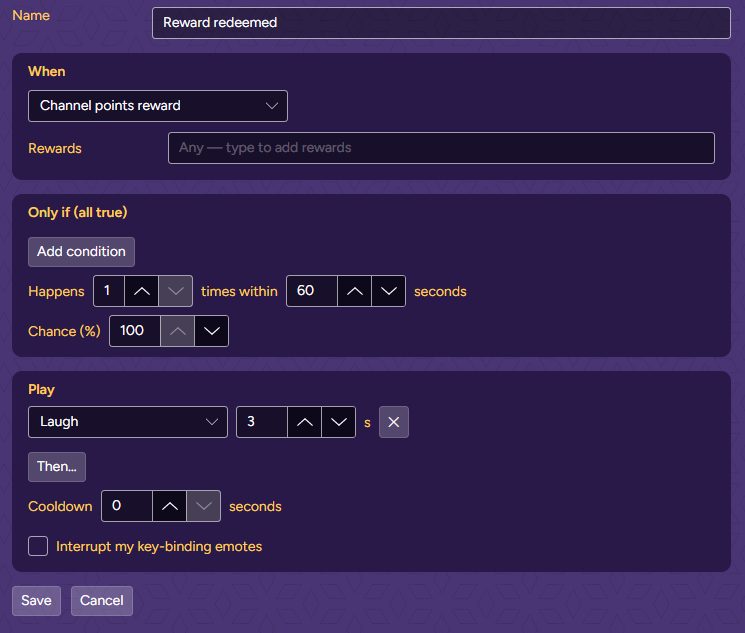Increase the Cooldown seconds
Screen dimensions: 745x633
tap(170, 506)
